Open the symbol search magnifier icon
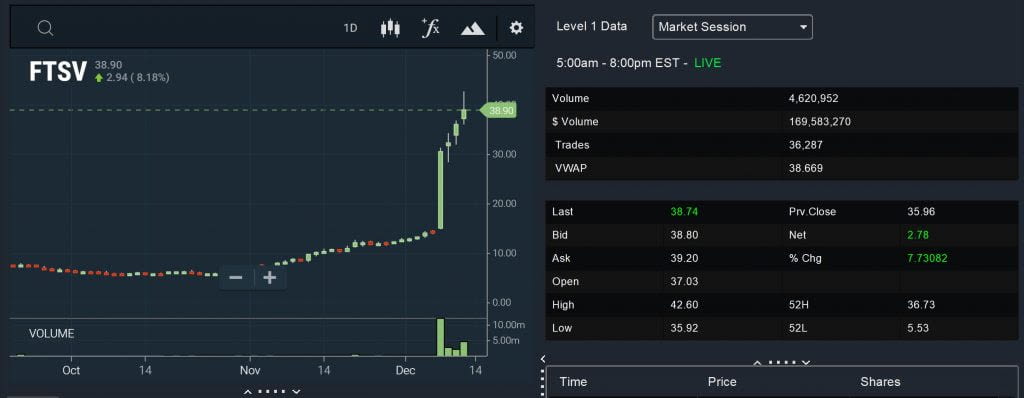 (x=44, y=27)
